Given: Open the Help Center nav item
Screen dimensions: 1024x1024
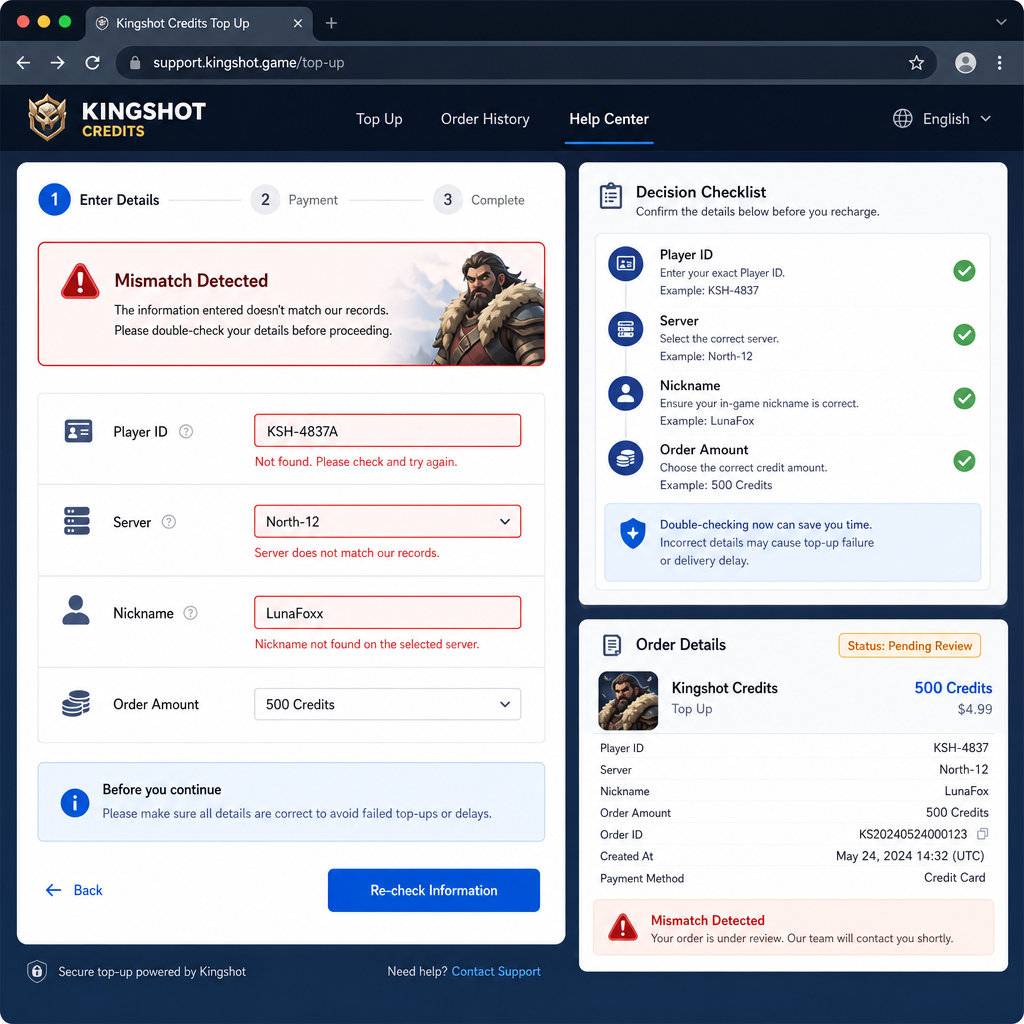Looking at the screenshot, I should [x=609, y=119].
